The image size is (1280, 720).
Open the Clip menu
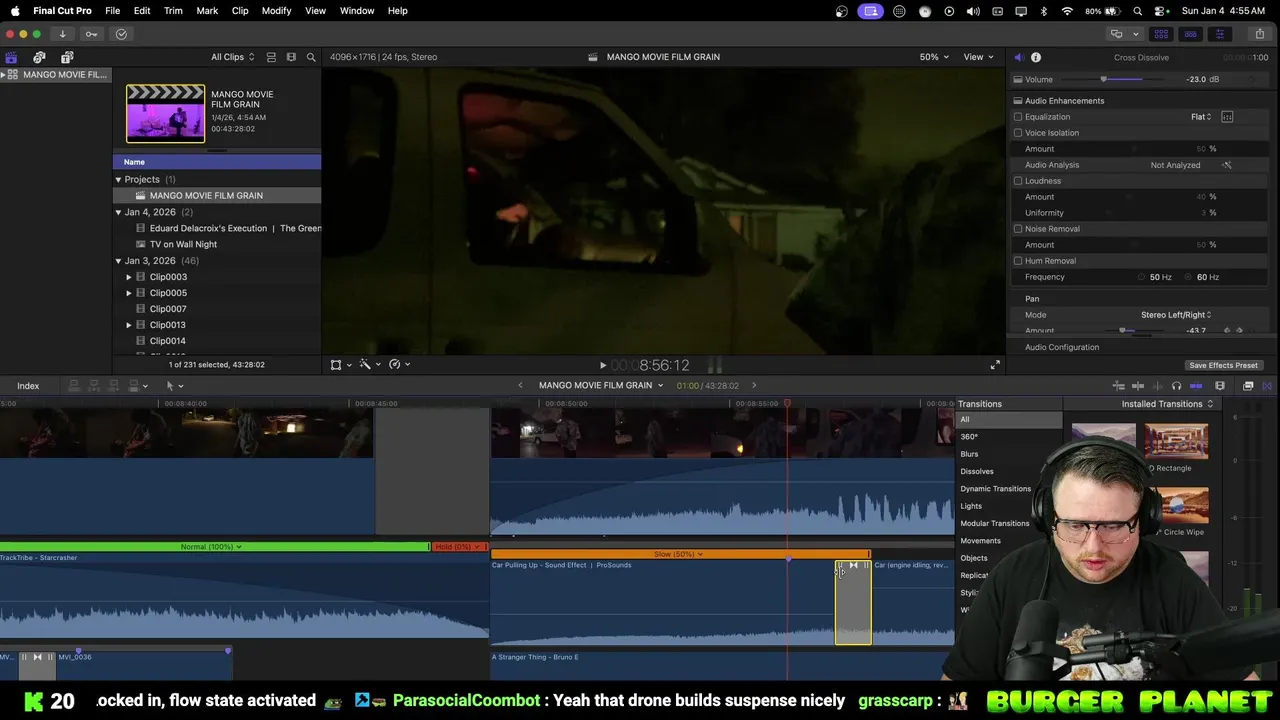tap(240, 11)
